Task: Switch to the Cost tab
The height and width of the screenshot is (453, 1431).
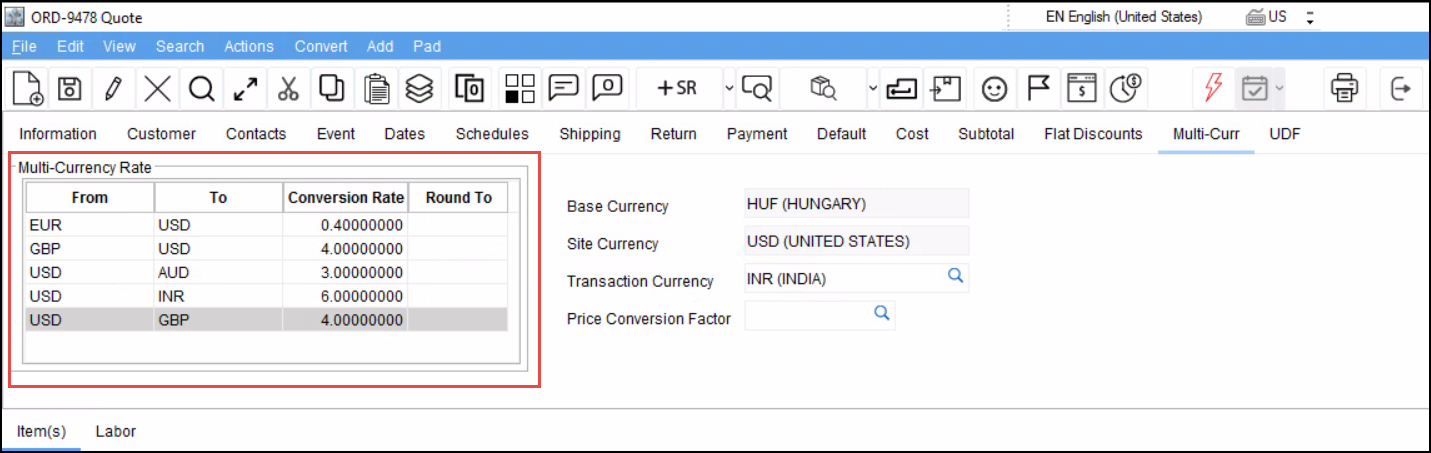Action: pos(912,133)
